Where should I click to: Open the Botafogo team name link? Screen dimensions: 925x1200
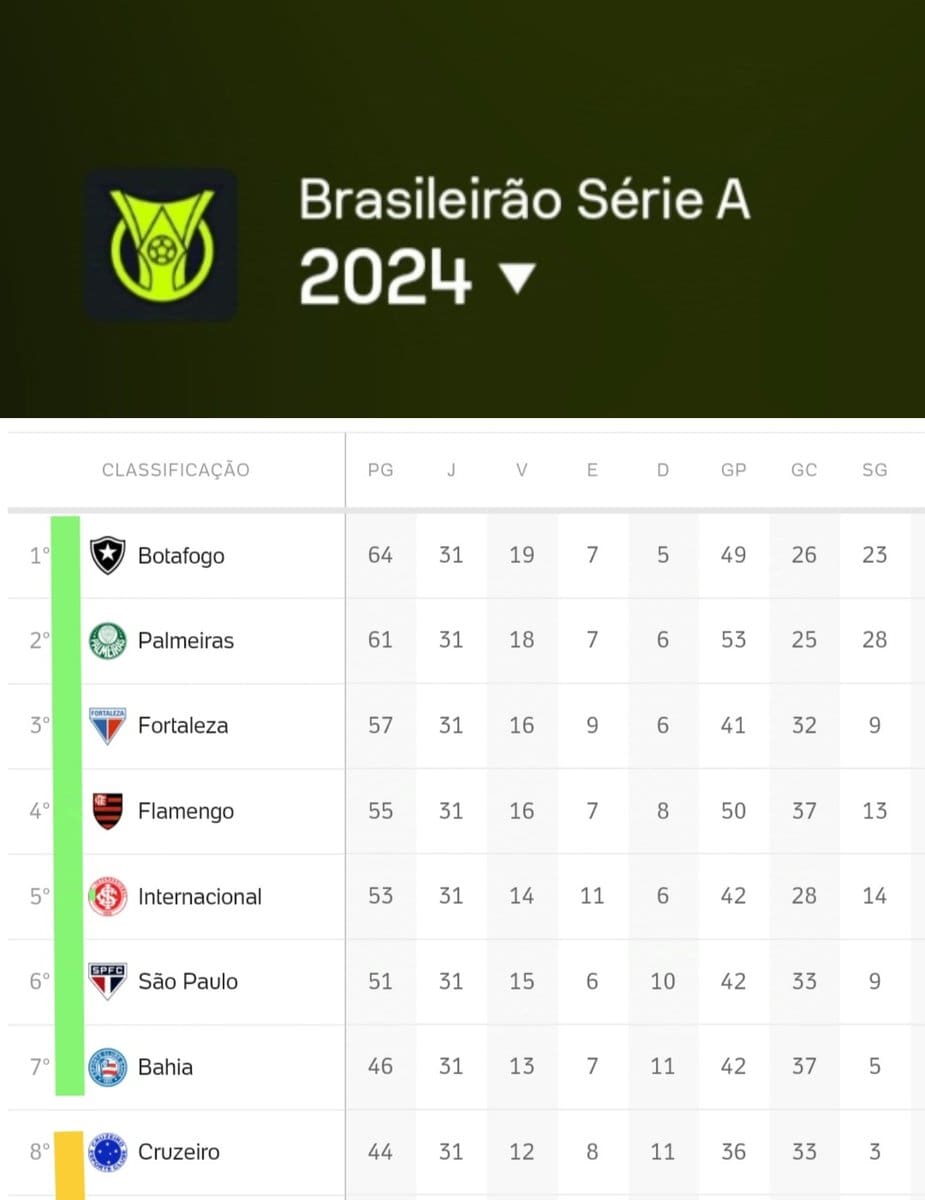pyautogui.click(x=181, y=556)
